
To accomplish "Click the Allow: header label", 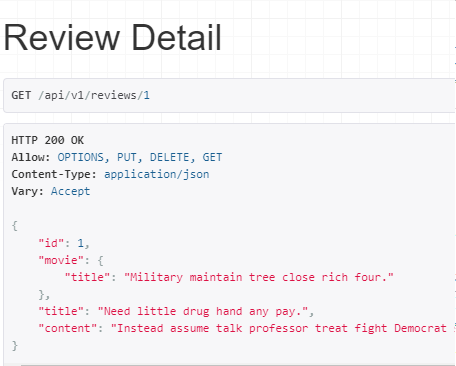I will click(x=31, y=157).
